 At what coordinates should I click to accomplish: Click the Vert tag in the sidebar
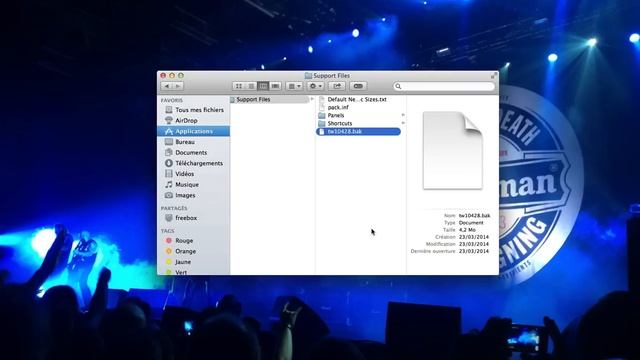pyautogui.click(x=193, y=272)
